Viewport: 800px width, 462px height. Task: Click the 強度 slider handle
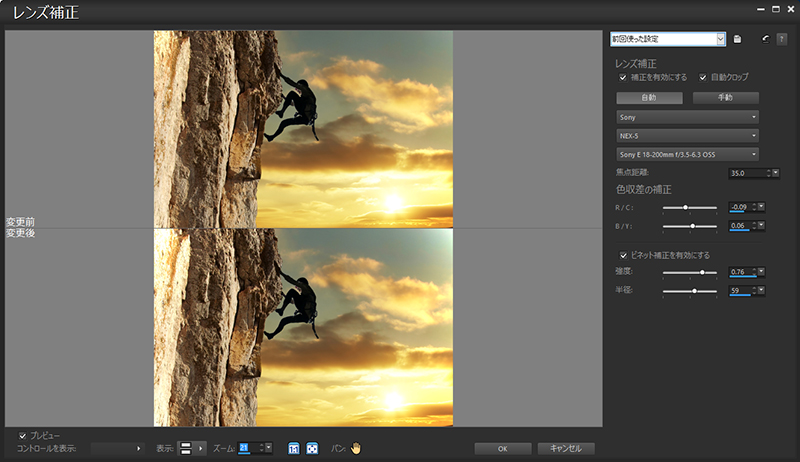click(703, 272)
